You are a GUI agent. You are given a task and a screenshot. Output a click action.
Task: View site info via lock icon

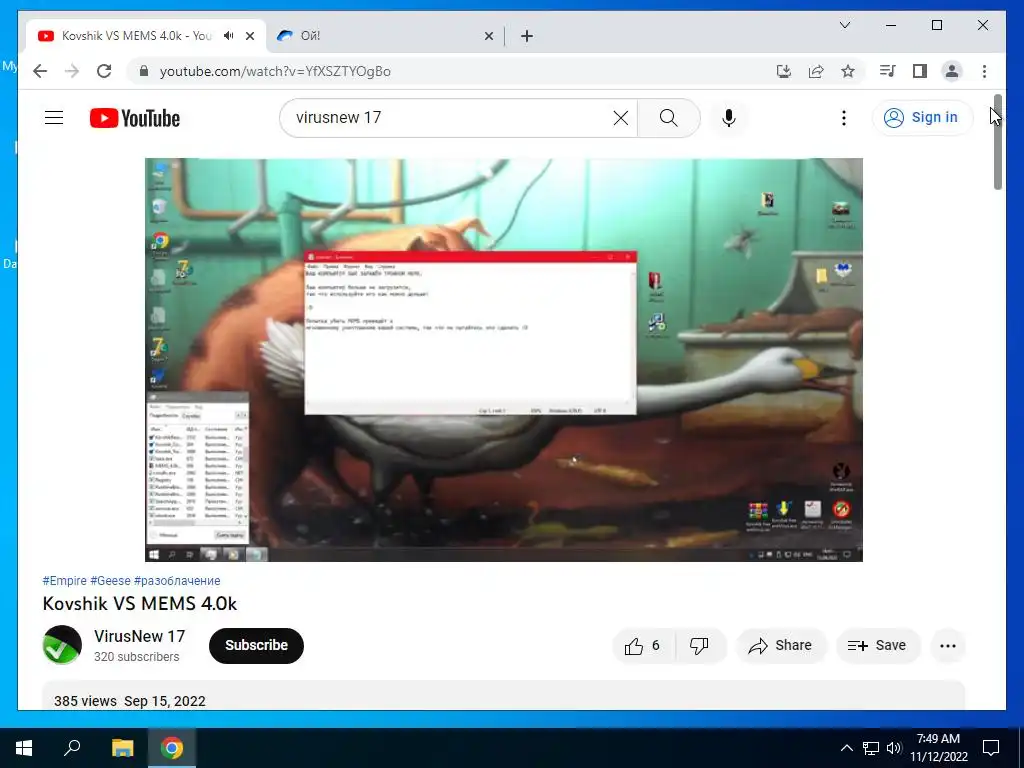coord(144,71)
